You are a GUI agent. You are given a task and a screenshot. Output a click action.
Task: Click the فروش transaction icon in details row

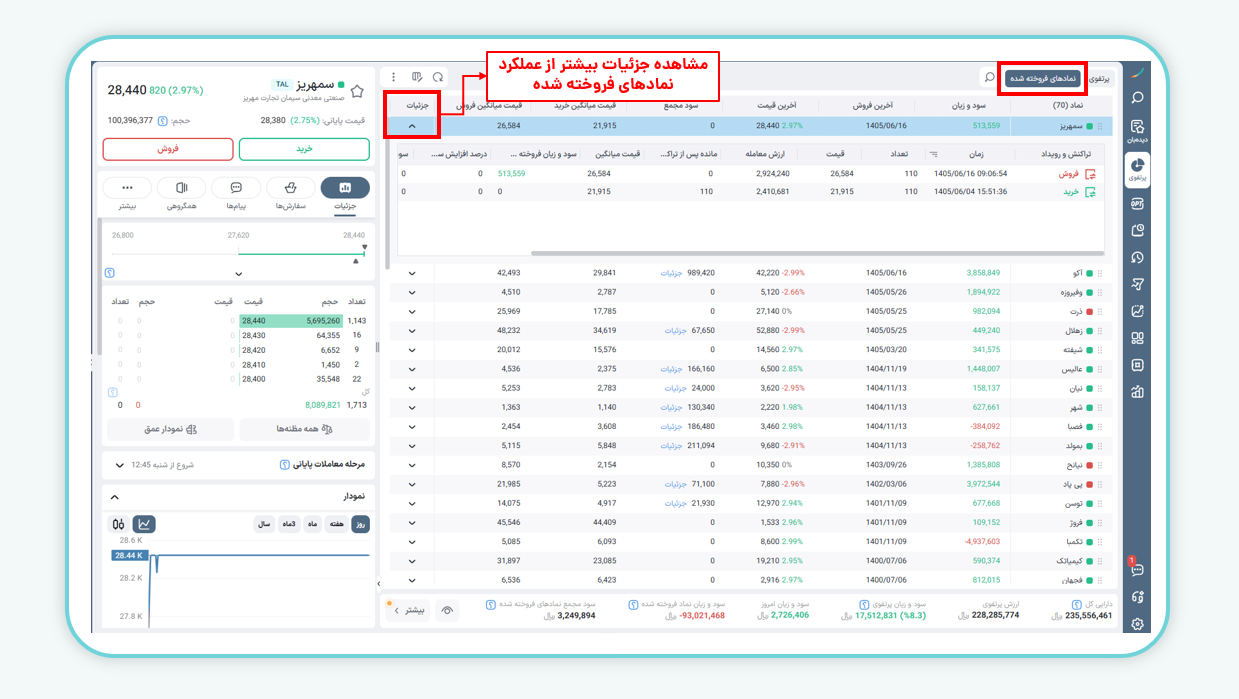tap(1090, 174)
